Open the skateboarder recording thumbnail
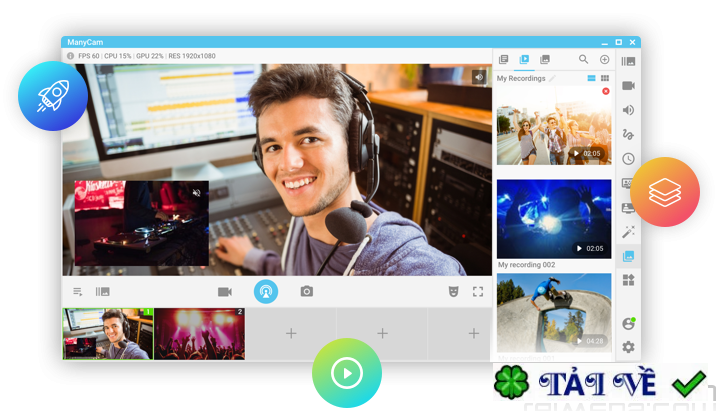Screen dimensions: 718x411 click(x=554, y=313)
